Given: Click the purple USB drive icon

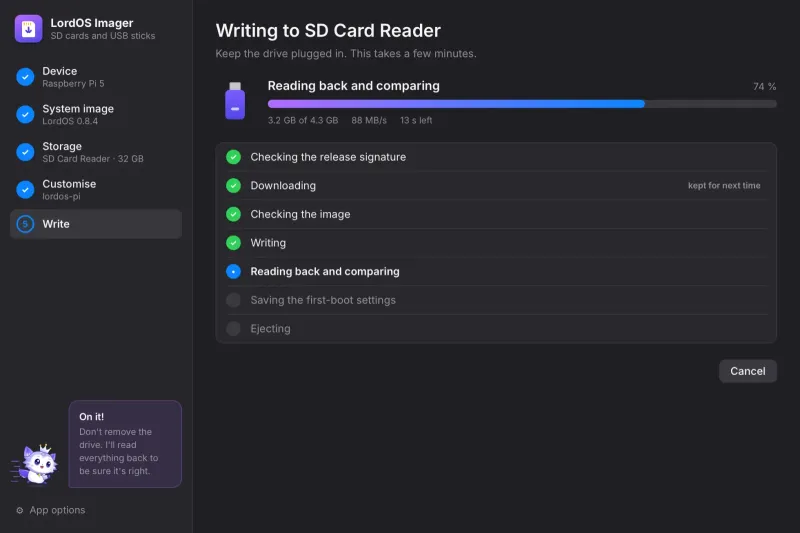Looking at the screenshot, I should coord(235,101).
